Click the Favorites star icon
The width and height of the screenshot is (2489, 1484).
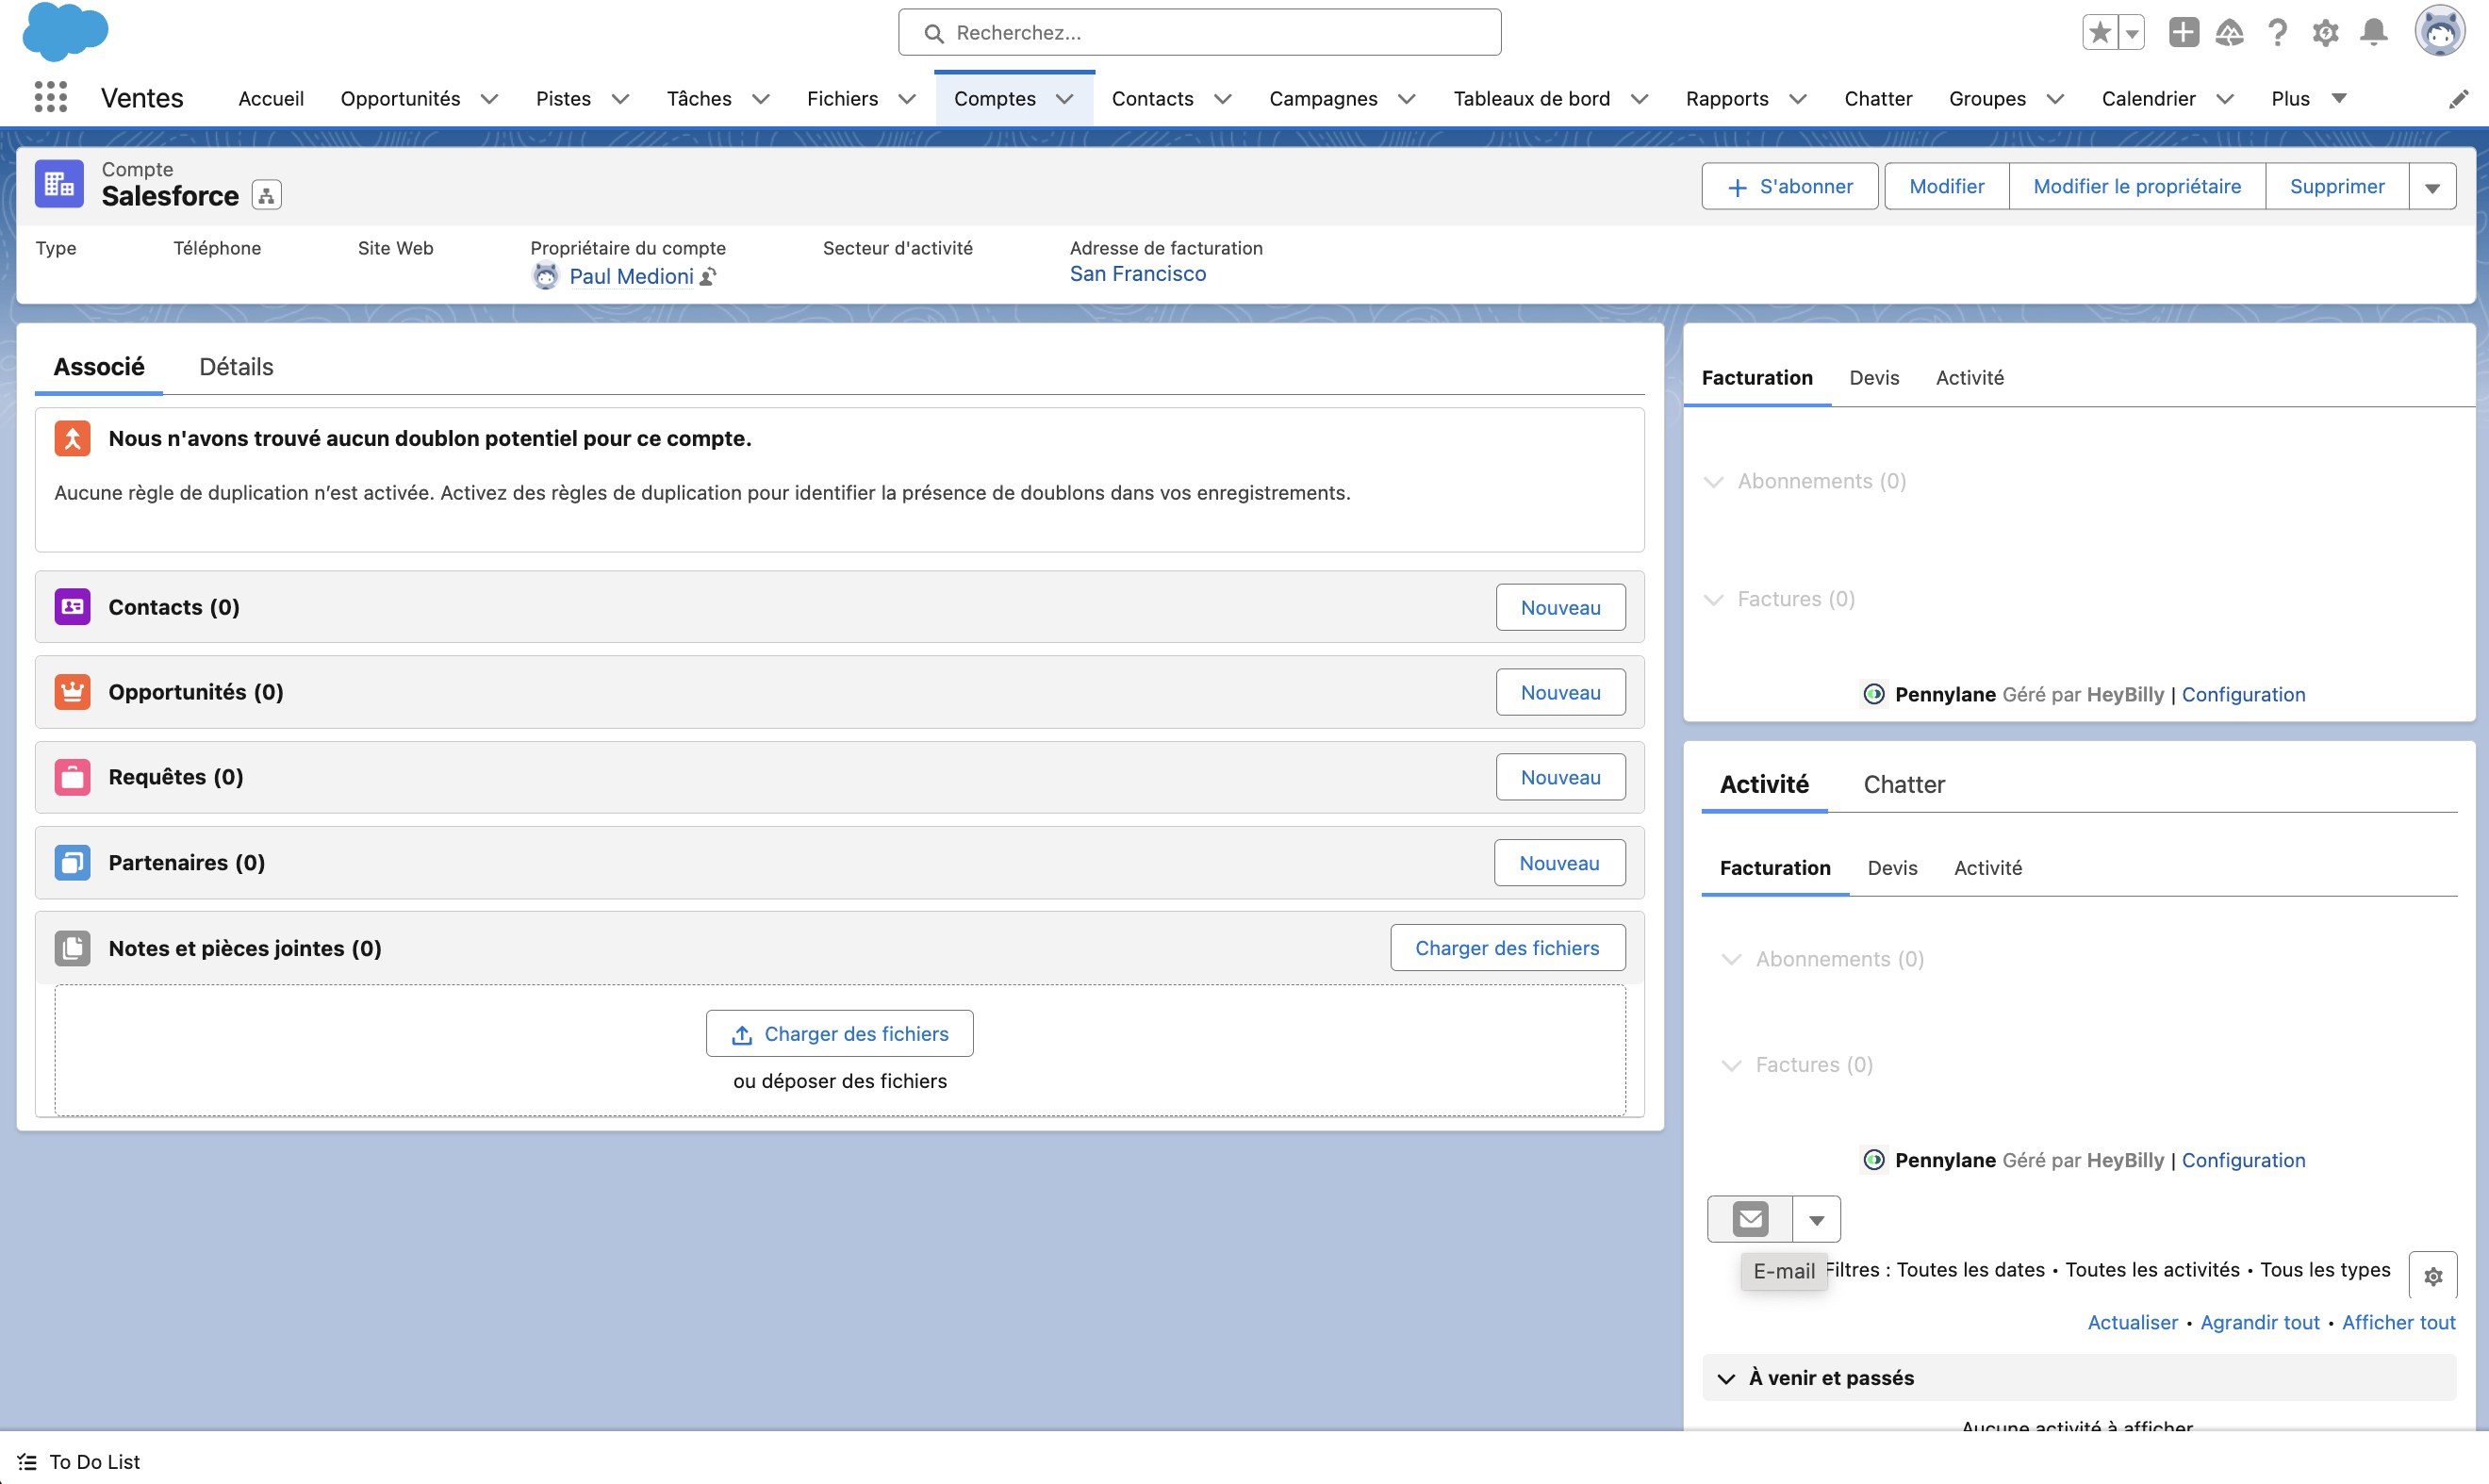click(x=2100, y=33)
